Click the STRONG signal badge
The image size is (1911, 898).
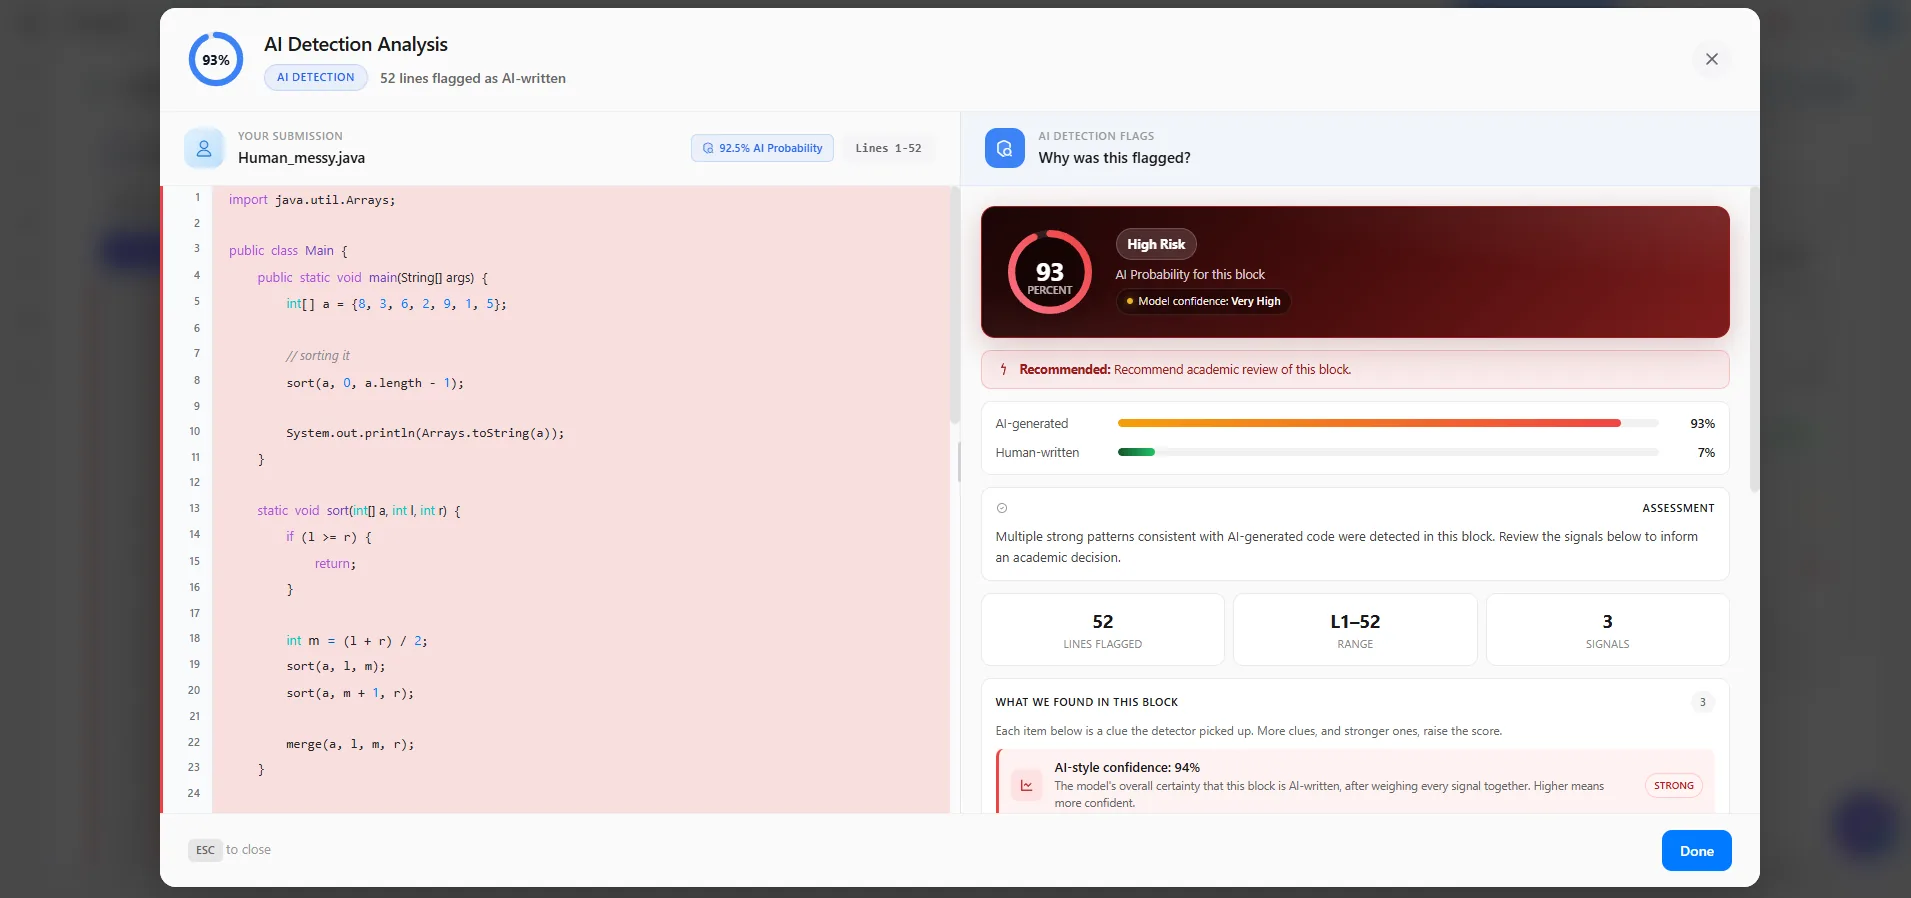pyautogui.click(x=1673, y=785)
